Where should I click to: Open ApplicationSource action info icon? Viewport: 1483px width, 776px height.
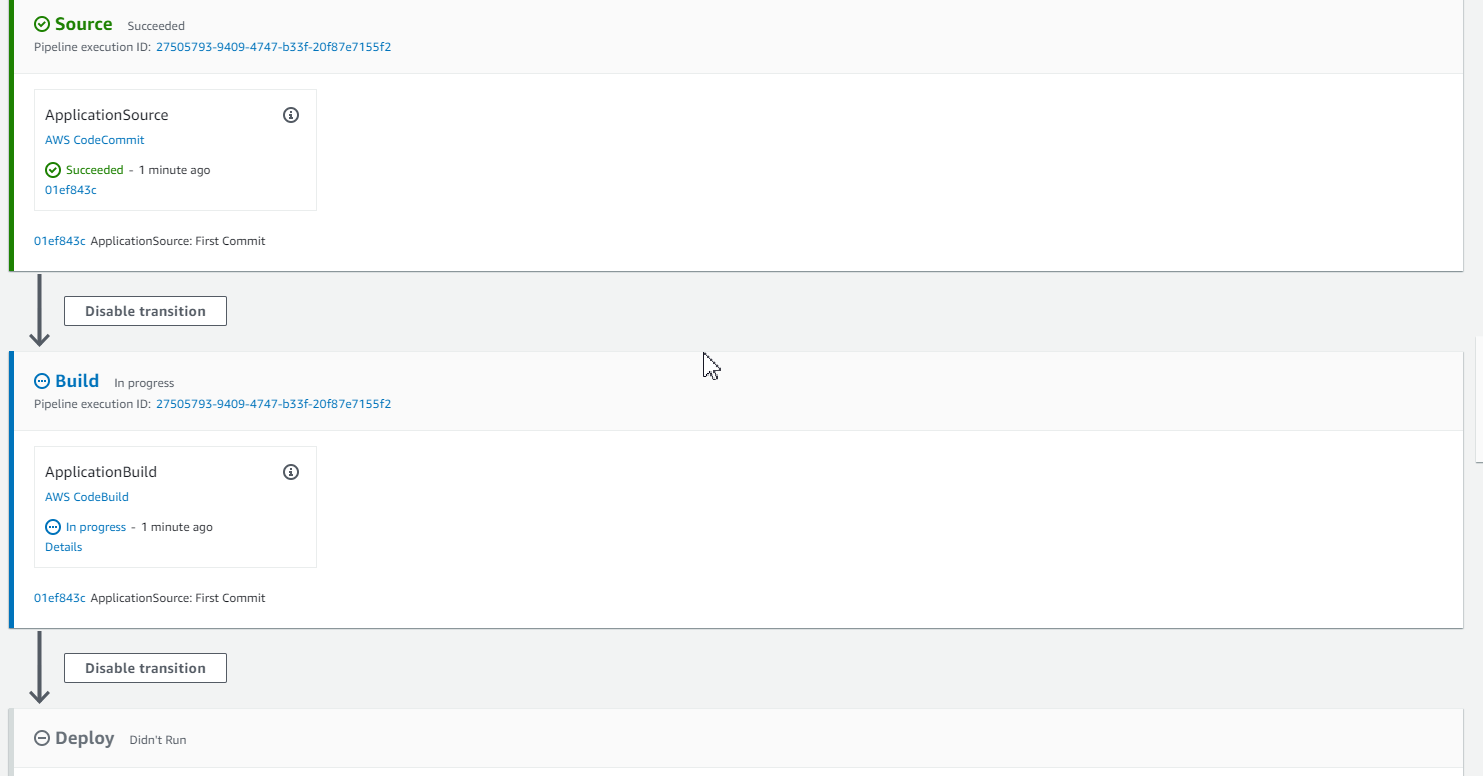tap(291, 115)
